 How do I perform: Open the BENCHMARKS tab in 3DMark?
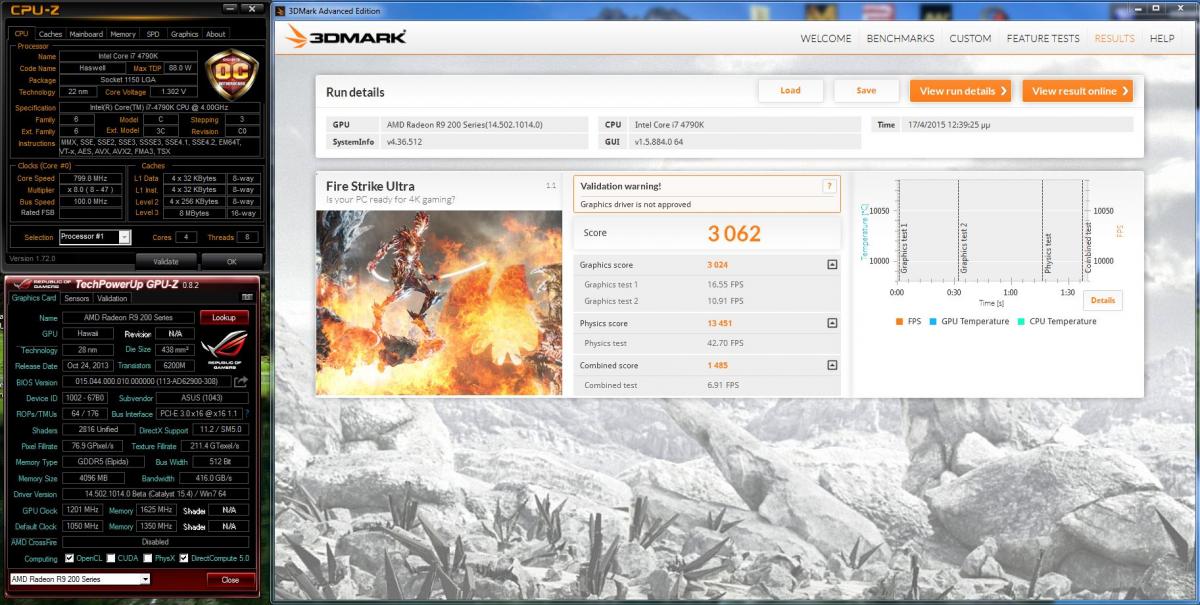click(900, 38)
